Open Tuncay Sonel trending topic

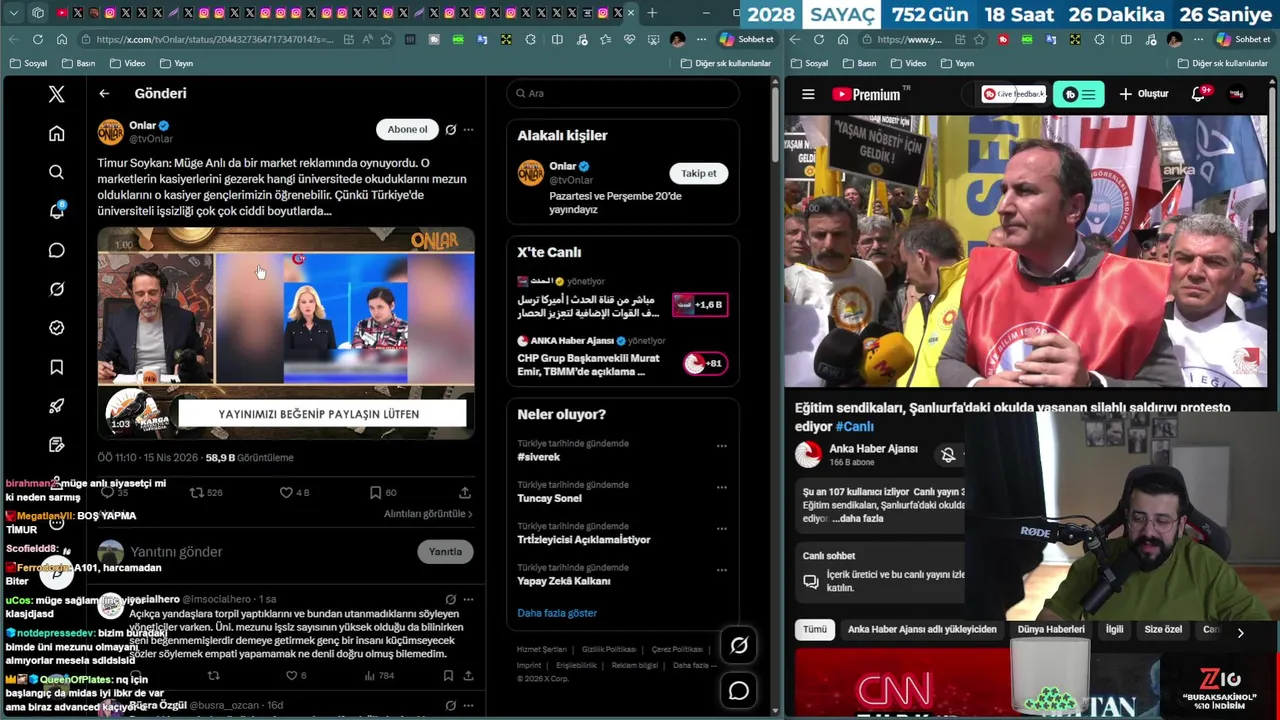click(x=549, y=498)
